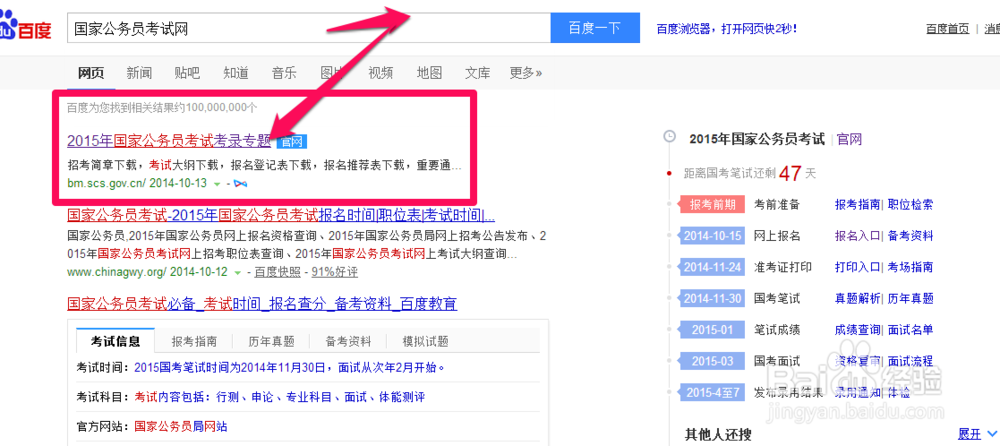This screenshot has height=446, width=1000.
Task: Open the 真题解析 link
Action: click(x=857, y=298)
